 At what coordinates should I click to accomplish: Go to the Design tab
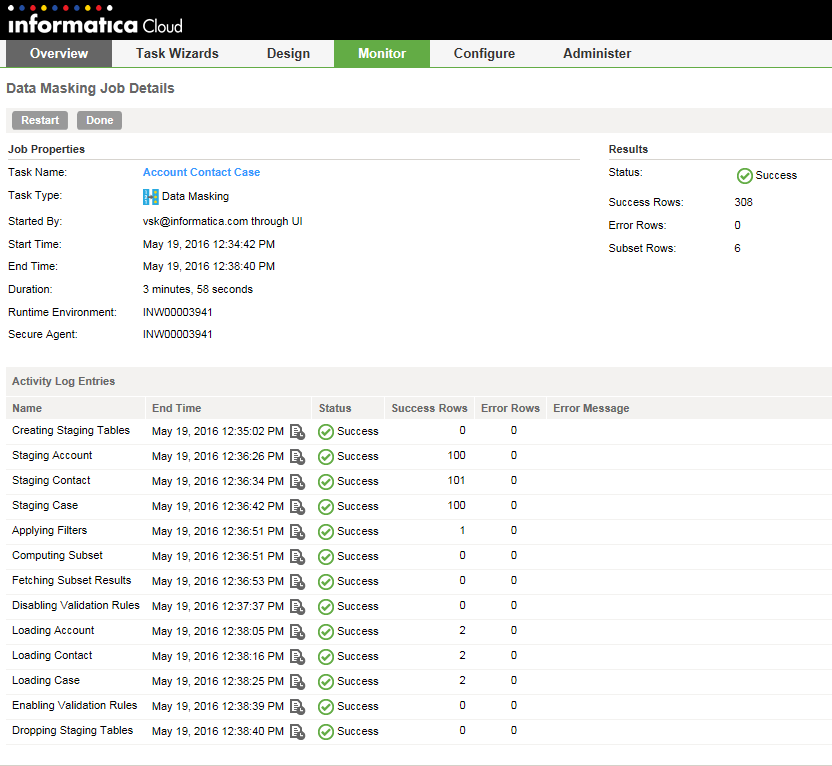pyautogui.click(x=288, y=54)
